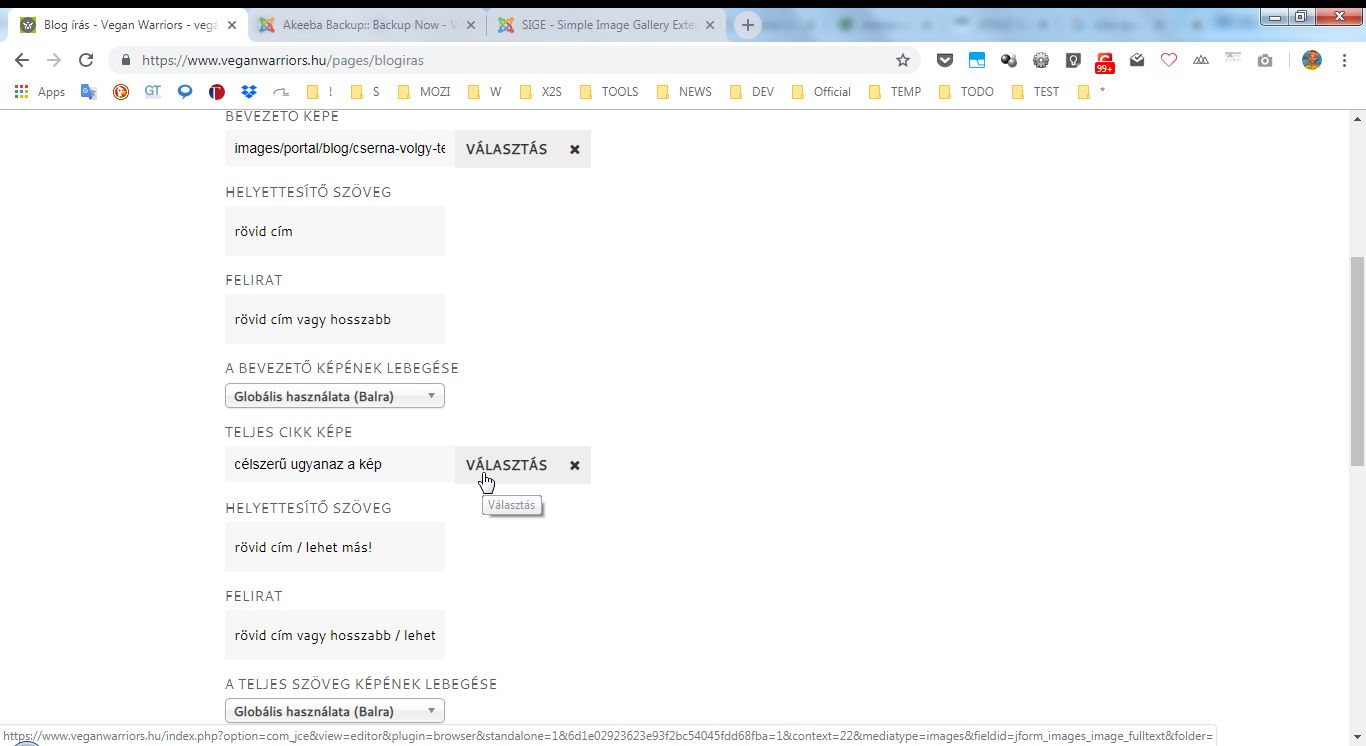The image size is (1366, 746).
Task: Open the Dropbox bookmark icon
Action: (x=249, y=91)
